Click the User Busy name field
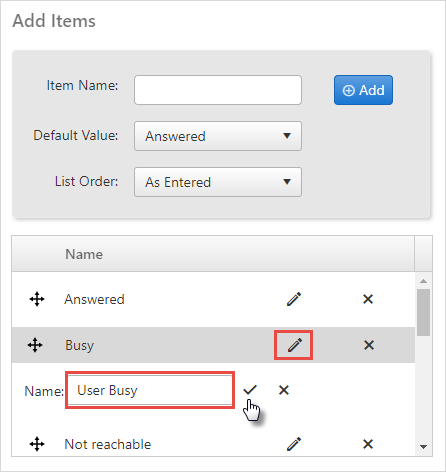446x472 pixels. (150, 390)
